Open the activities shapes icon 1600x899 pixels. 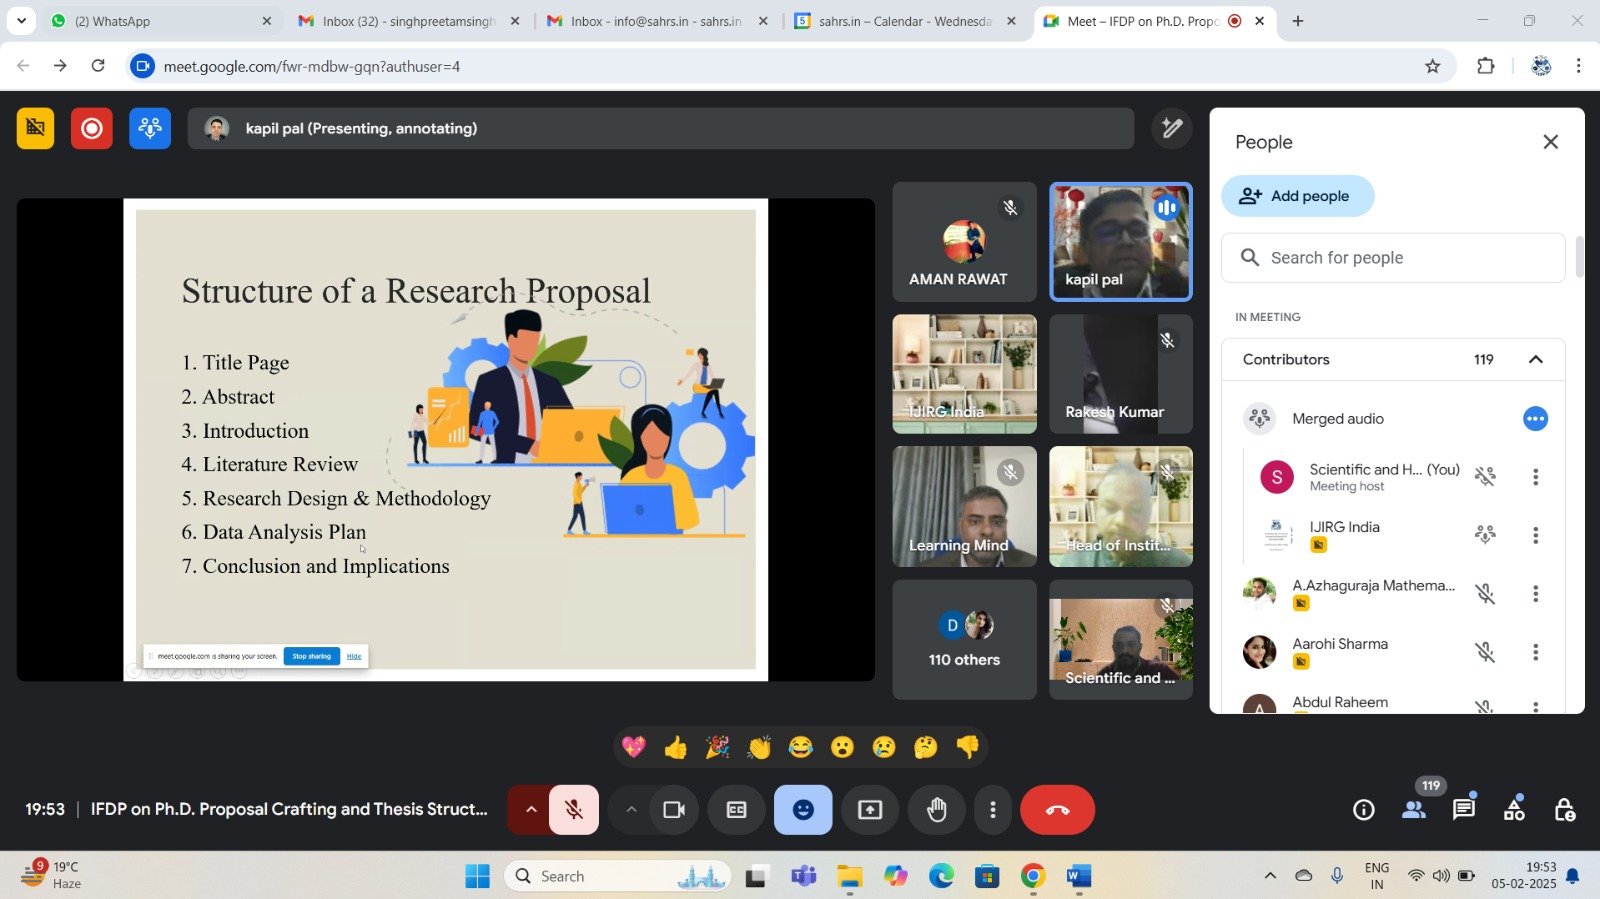point(1515,810)
